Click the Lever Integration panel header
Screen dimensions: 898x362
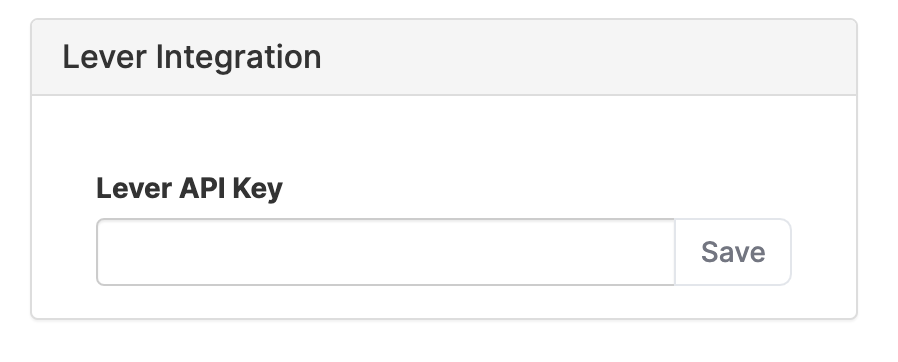pos(444,57)
